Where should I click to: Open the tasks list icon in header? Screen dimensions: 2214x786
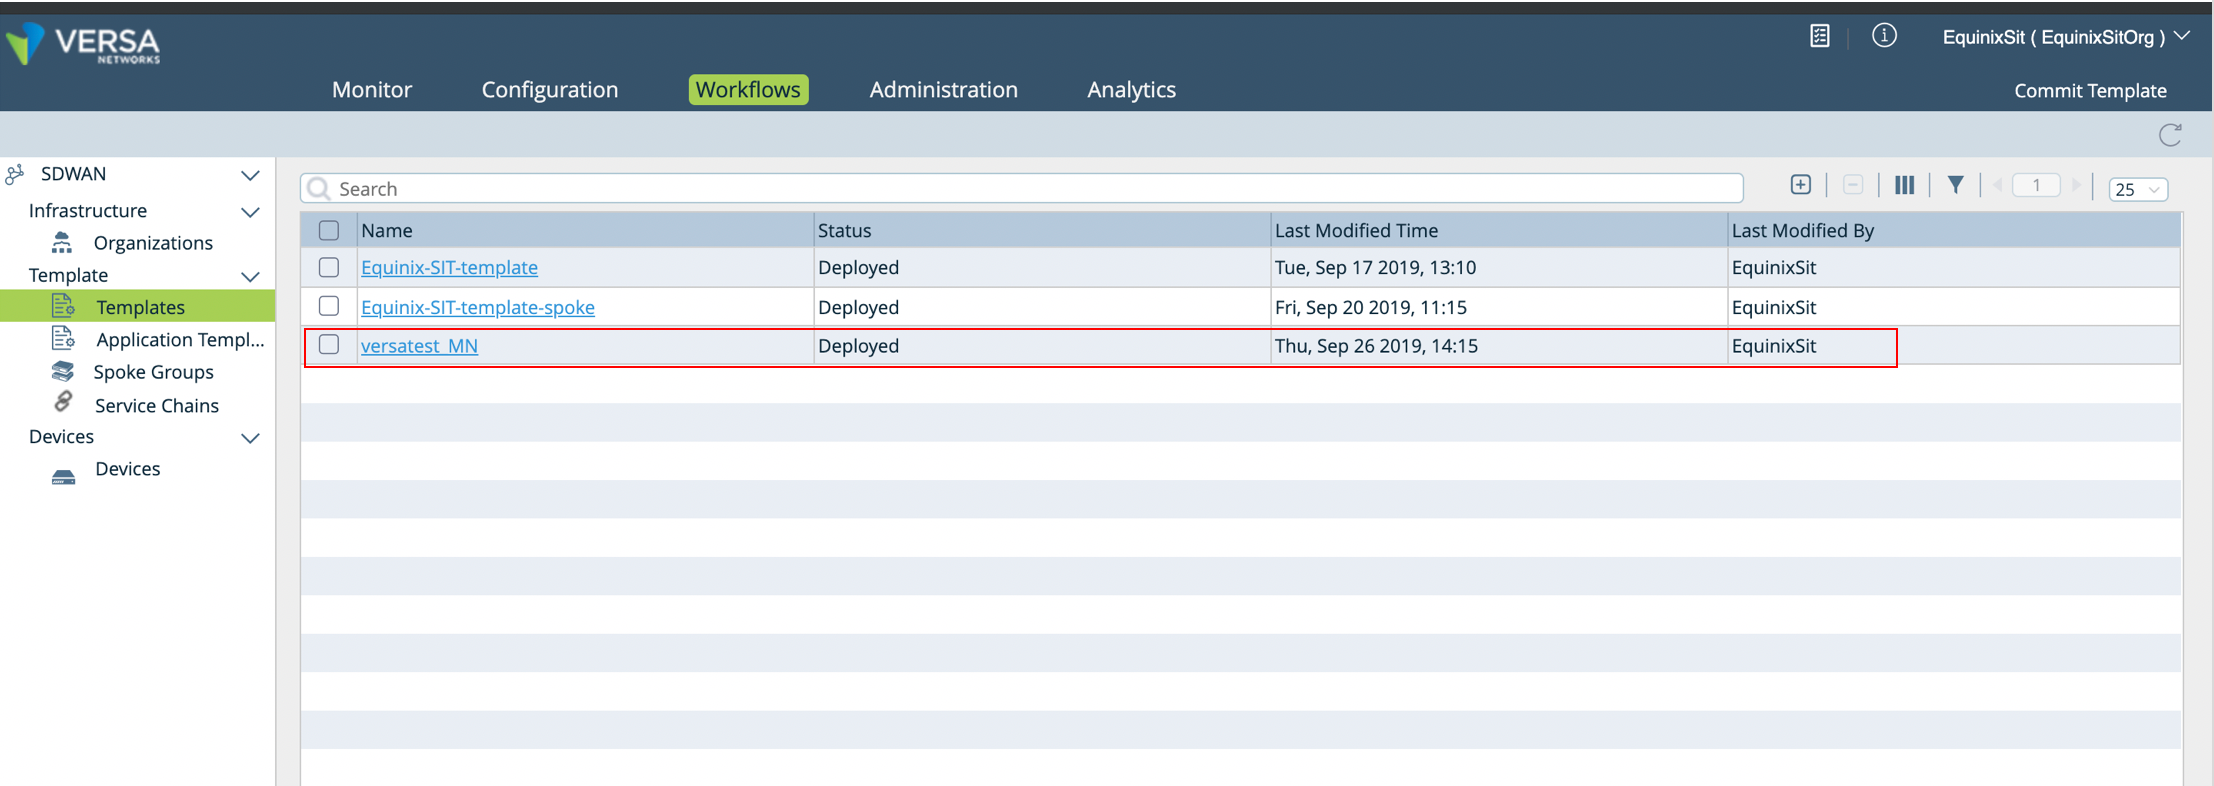(x=1820, y=36)
